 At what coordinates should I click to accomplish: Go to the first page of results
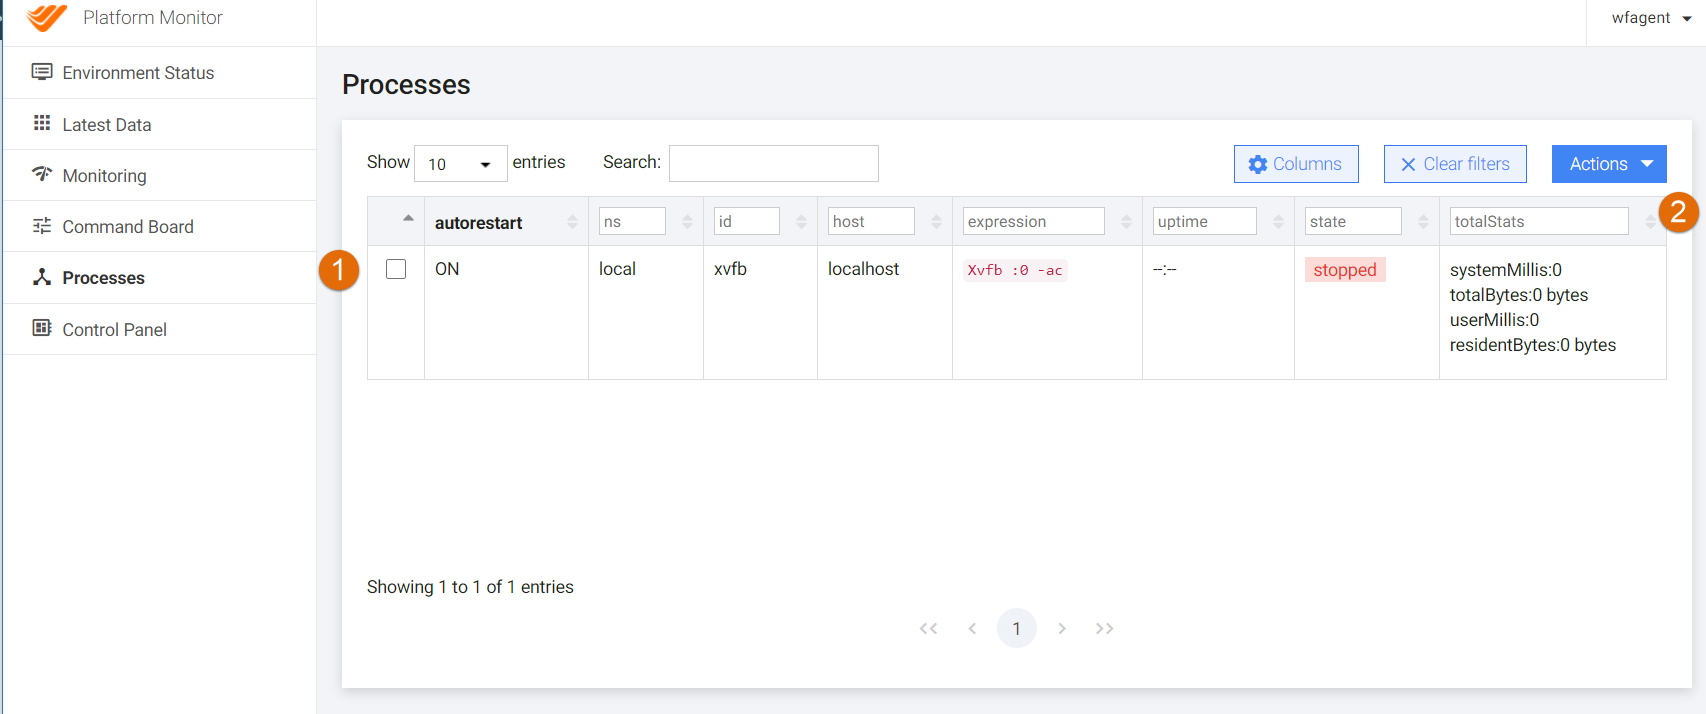click(x=929, y=628)
